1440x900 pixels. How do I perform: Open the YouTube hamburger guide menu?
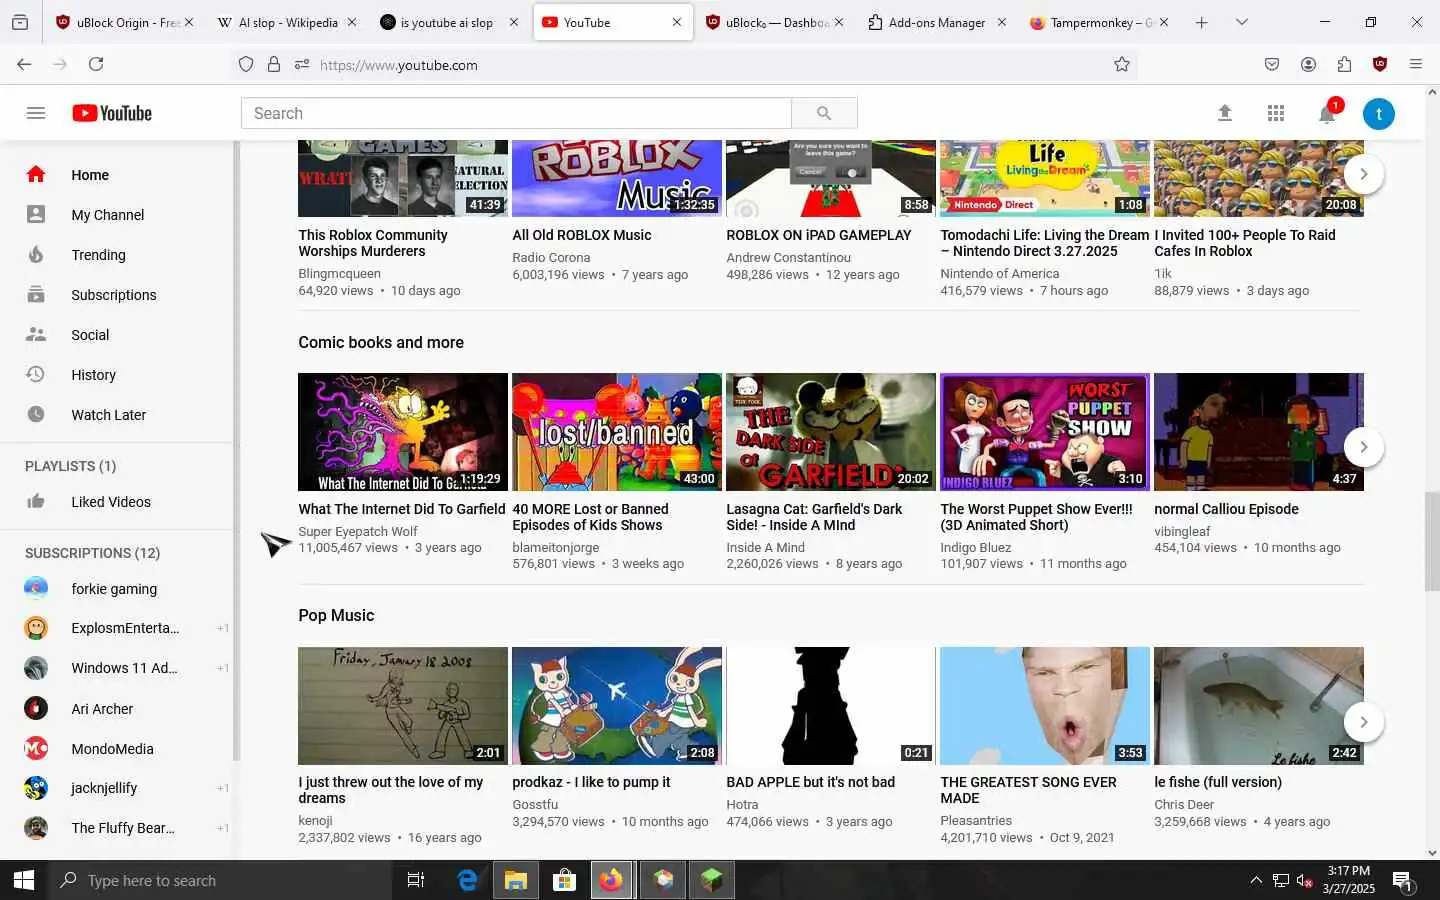pos(36,113)
